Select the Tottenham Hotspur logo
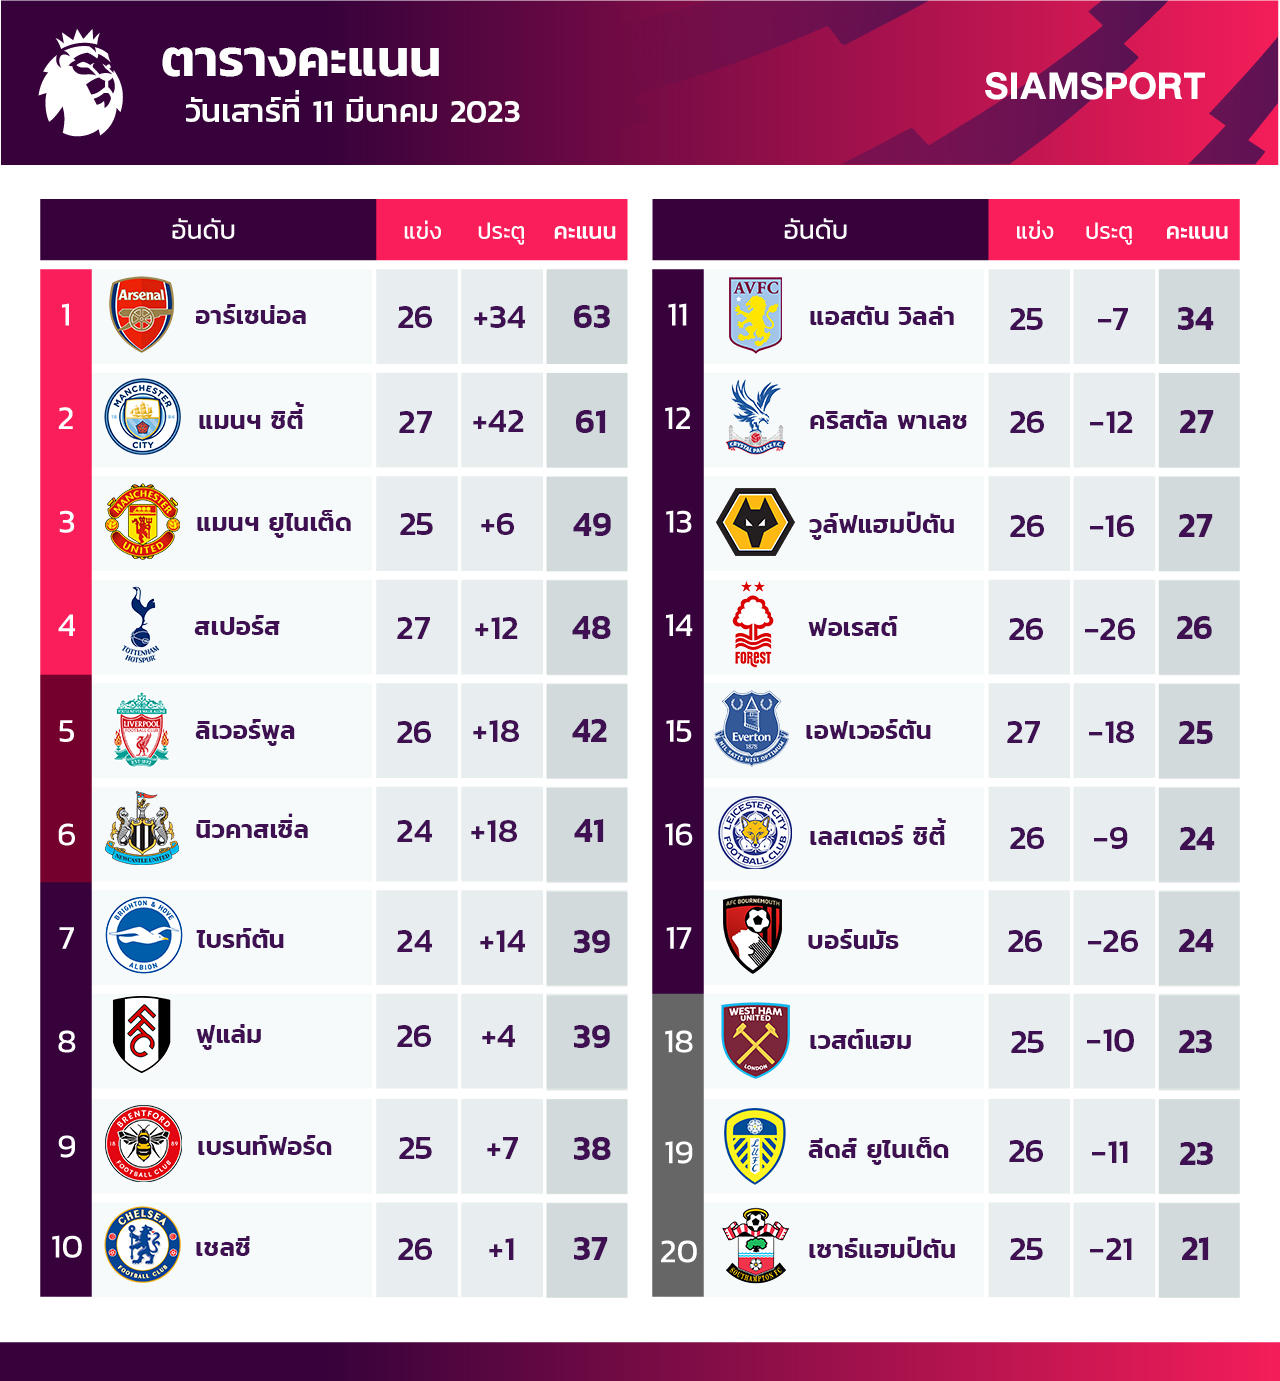Viewport: 1280px width, 1381px height. 141,626
